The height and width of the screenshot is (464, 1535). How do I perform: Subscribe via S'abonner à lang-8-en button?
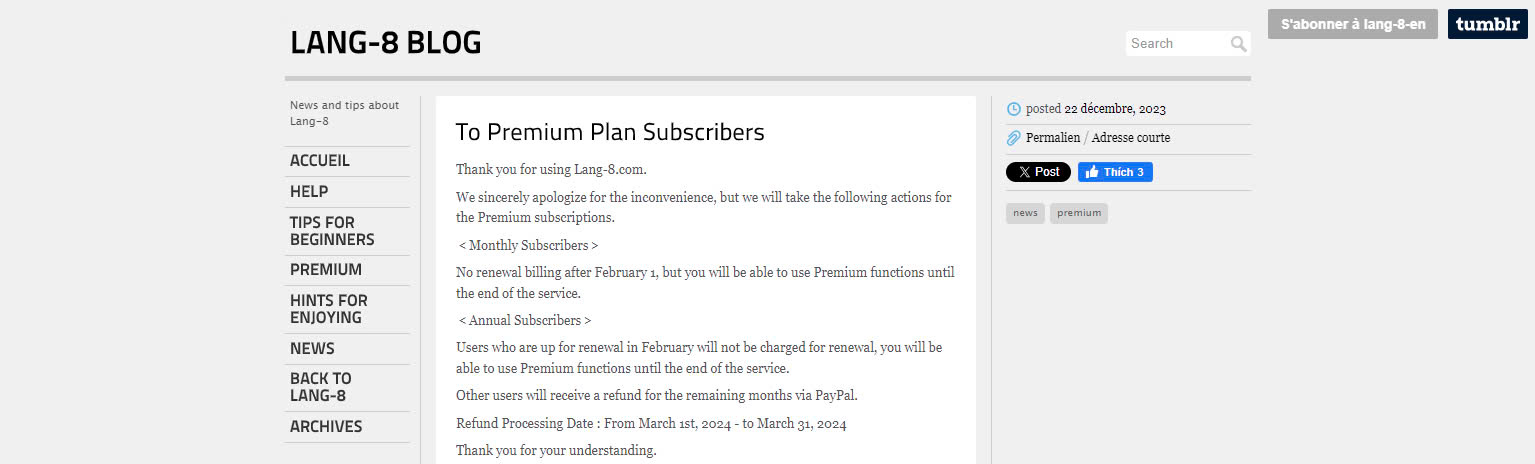point(1353,24)
